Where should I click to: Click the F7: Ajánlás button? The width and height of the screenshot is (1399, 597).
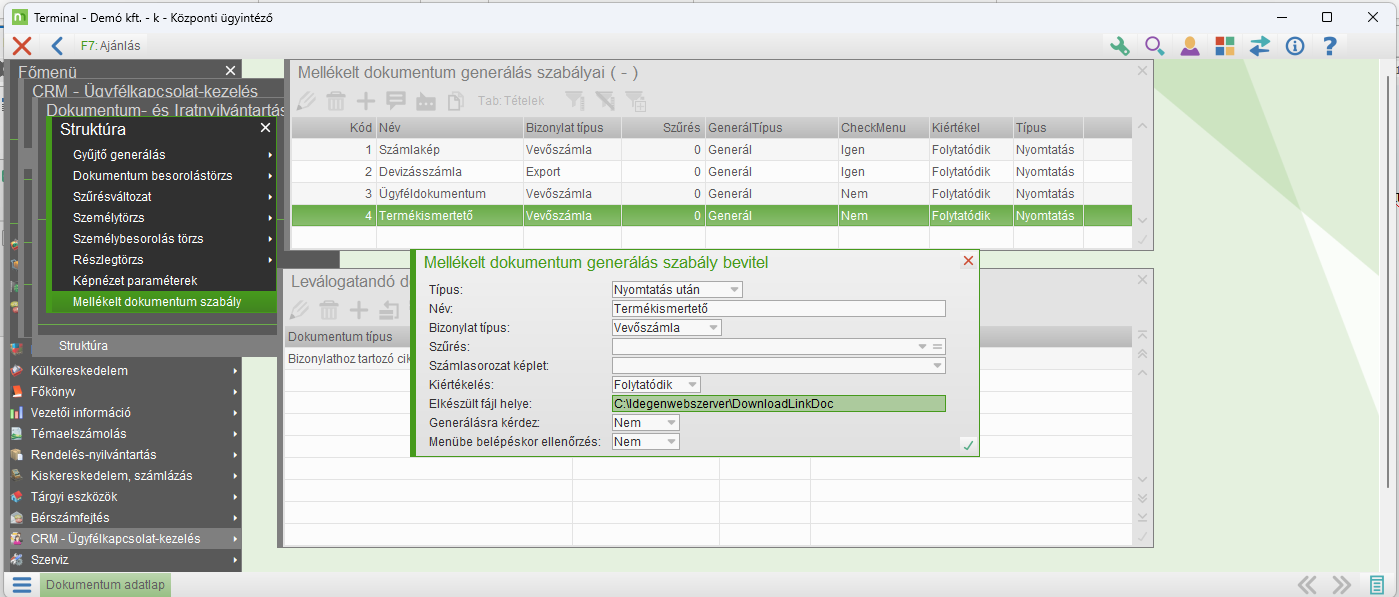[110, 46]
